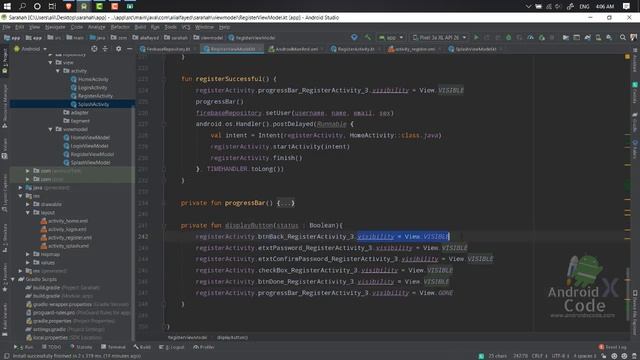640x360 pixels.
Task: Open the Refactor menu
Action: click(x=120, y=27)
